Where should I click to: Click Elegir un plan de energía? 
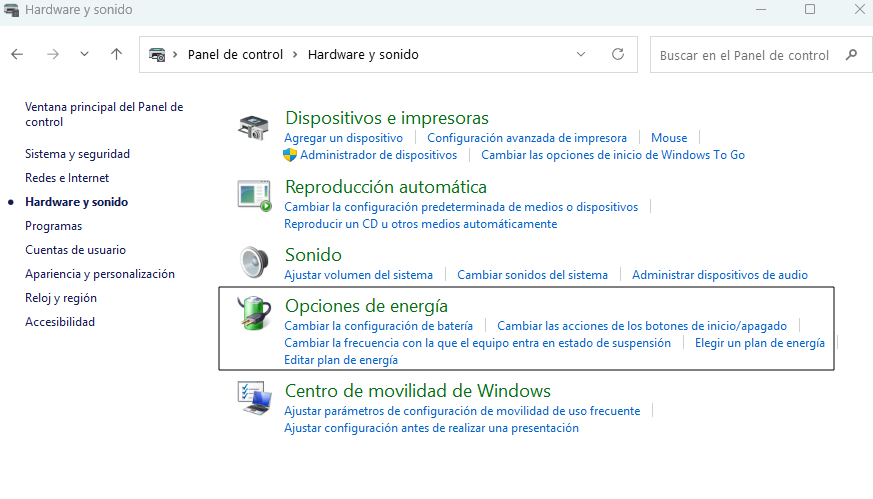pyautogui.click(x=760, y=343)
